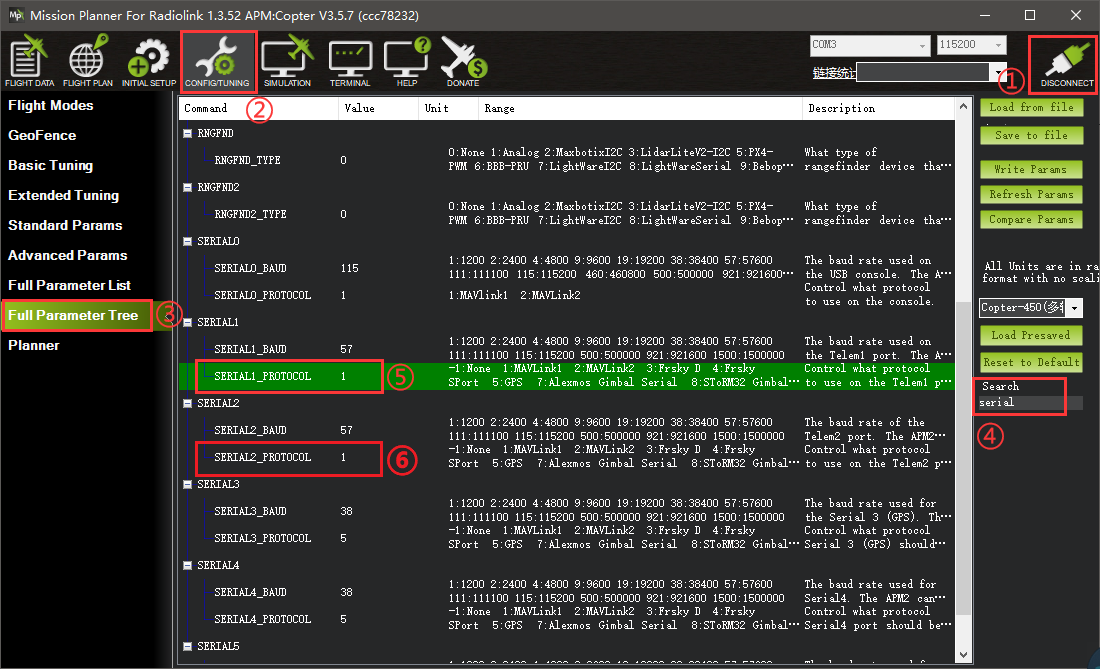Open the COM3 port dropdown
This screenshot has height=669, width=1100.
click(x=922, y=45)
